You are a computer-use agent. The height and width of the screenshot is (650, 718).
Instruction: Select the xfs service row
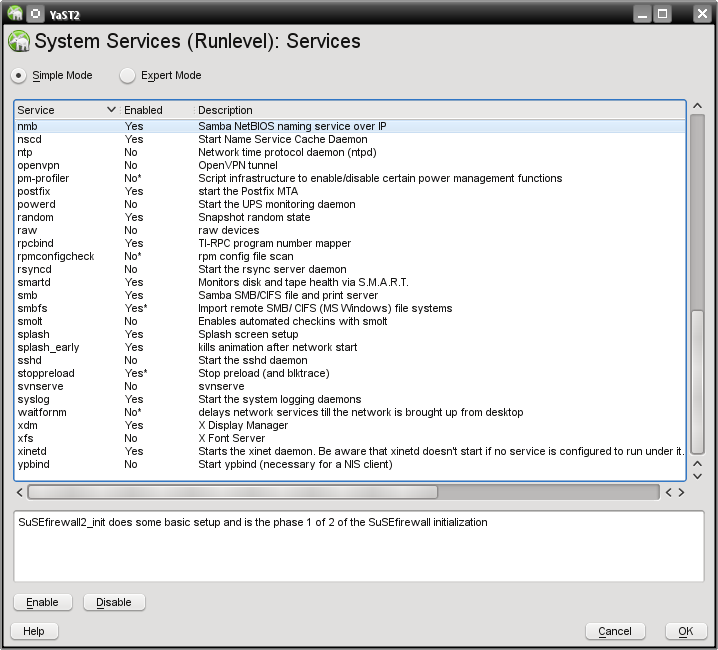350,438
